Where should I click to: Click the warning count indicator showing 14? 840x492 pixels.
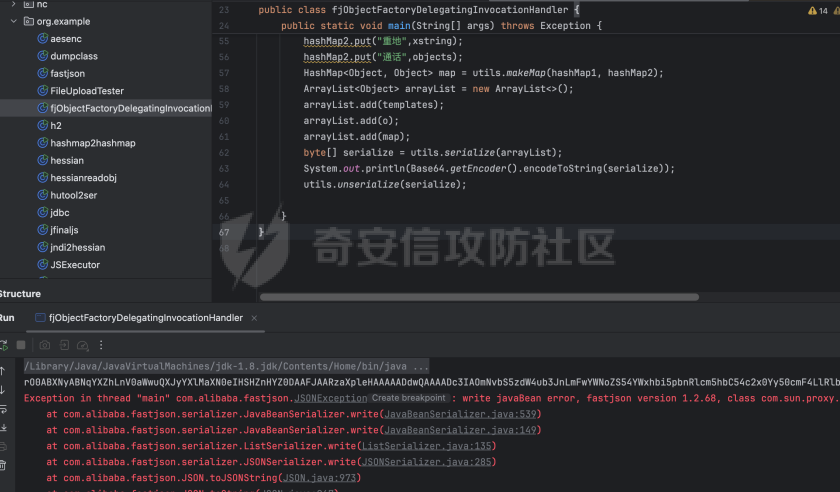click(818, 11)
